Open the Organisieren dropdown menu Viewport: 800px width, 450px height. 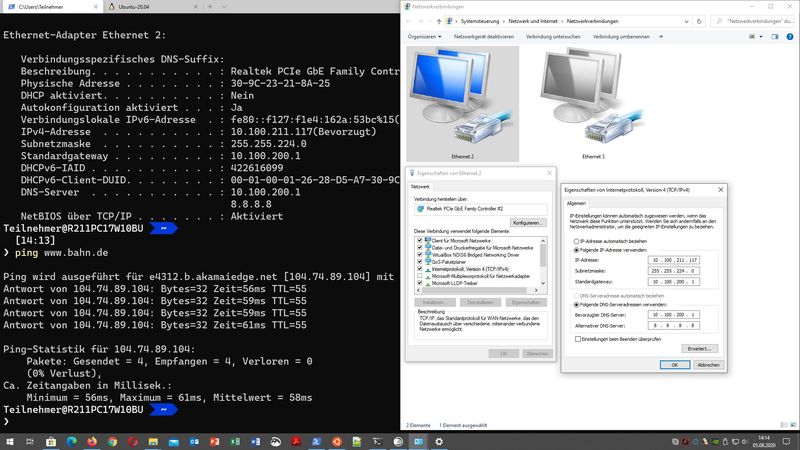pos(424,37)
